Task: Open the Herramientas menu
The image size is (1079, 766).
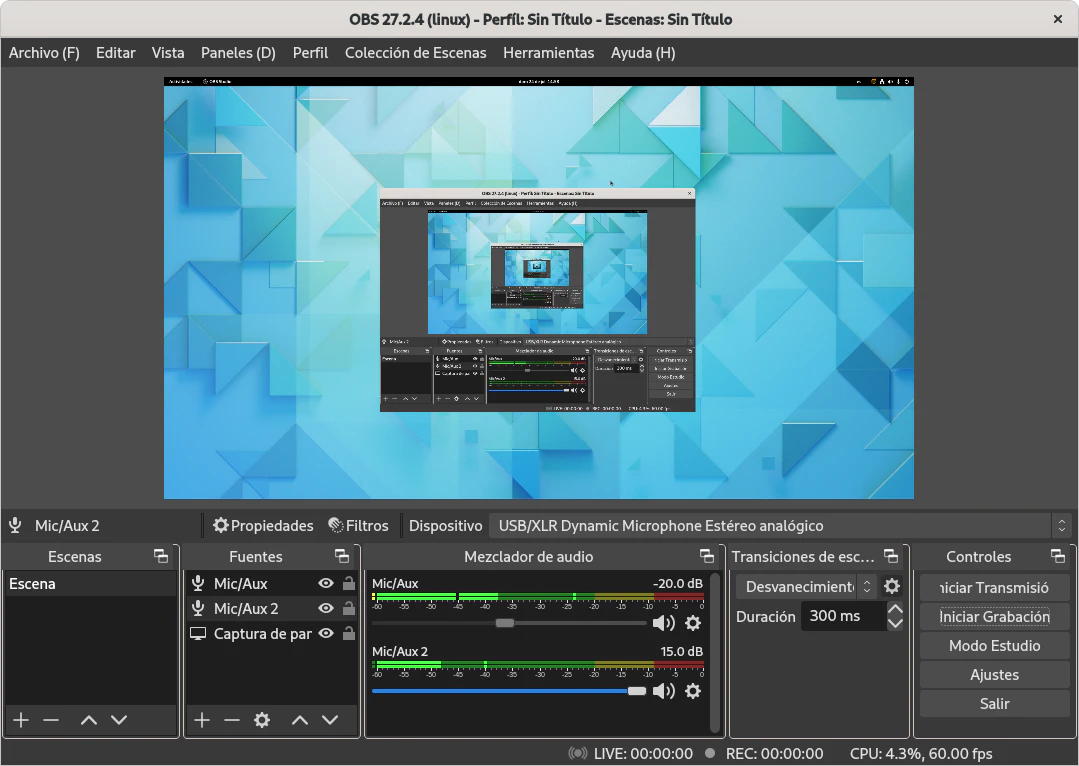Action: pos(548,53)
